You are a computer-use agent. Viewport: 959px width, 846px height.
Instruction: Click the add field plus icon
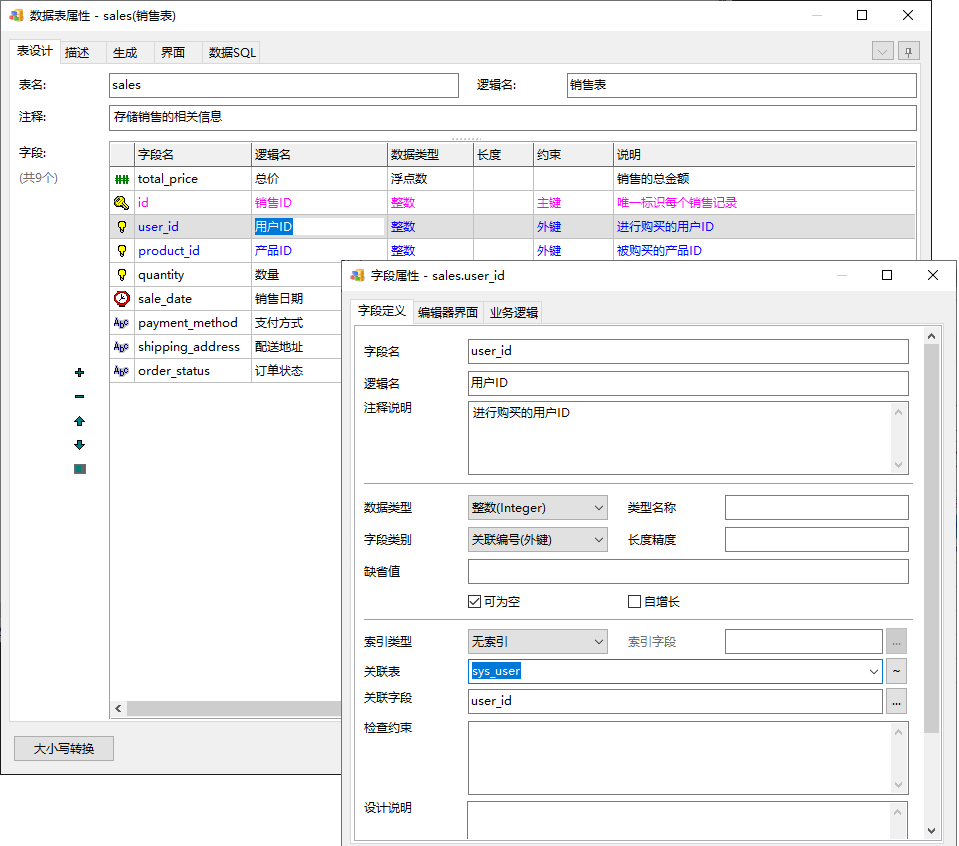pyautogui.click(x=80, y=373)
